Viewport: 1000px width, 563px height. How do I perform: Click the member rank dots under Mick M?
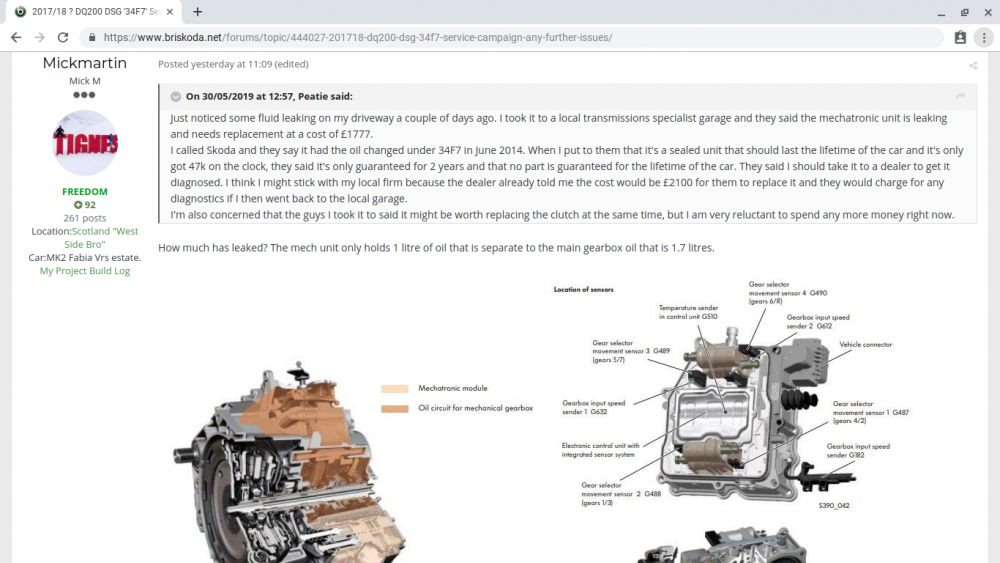(x=84, y=95)
